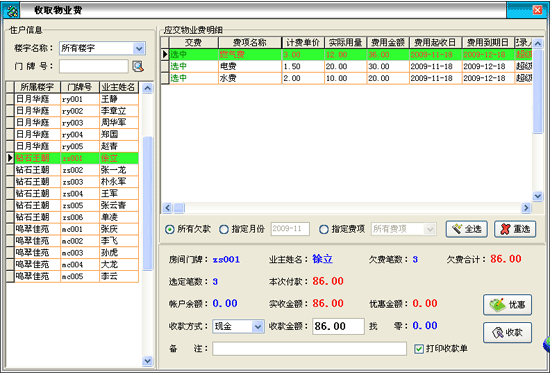552x375 pixels.
Task: Click the 业主姓名 column header
Action: tap(118, 87)
